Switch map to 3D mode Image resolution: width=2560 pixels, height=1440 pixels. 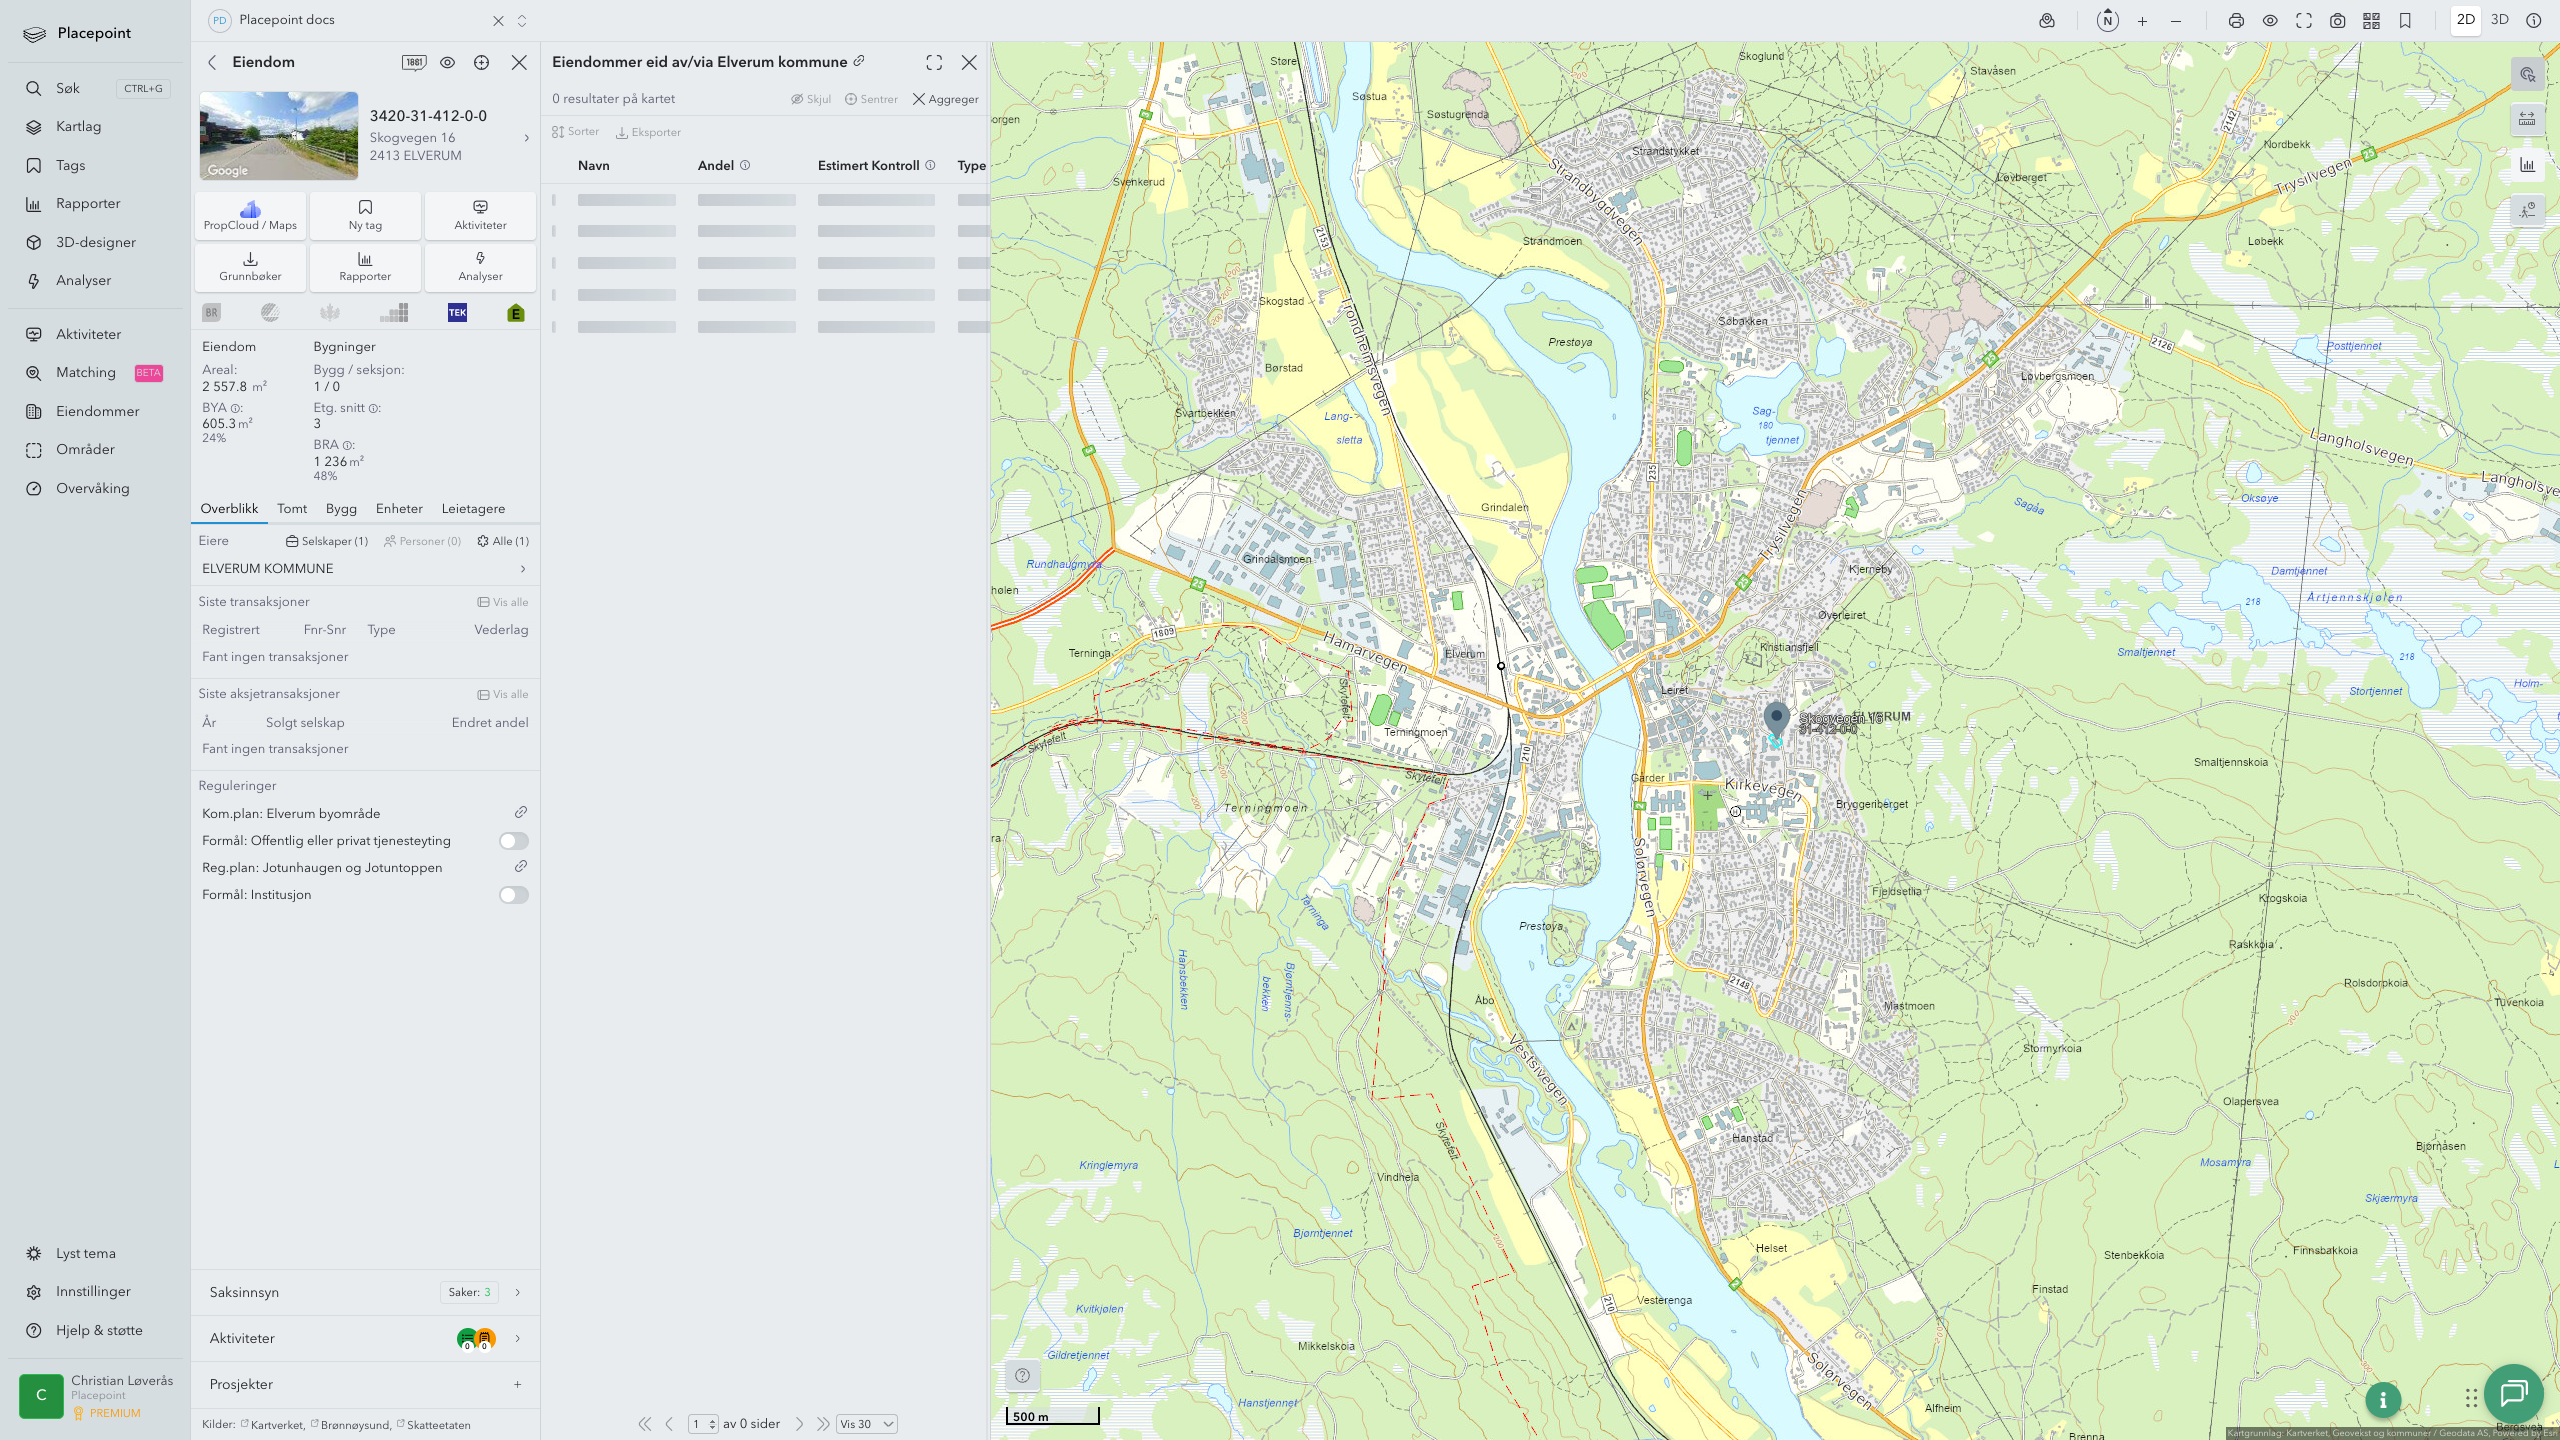[2500, 20]
